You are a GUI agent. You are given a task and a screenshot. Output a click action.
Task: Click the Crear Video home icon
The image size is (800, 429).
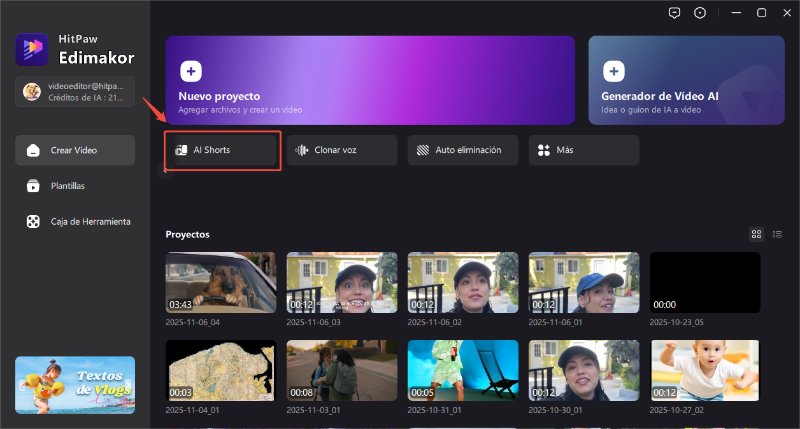click(33, 150)
